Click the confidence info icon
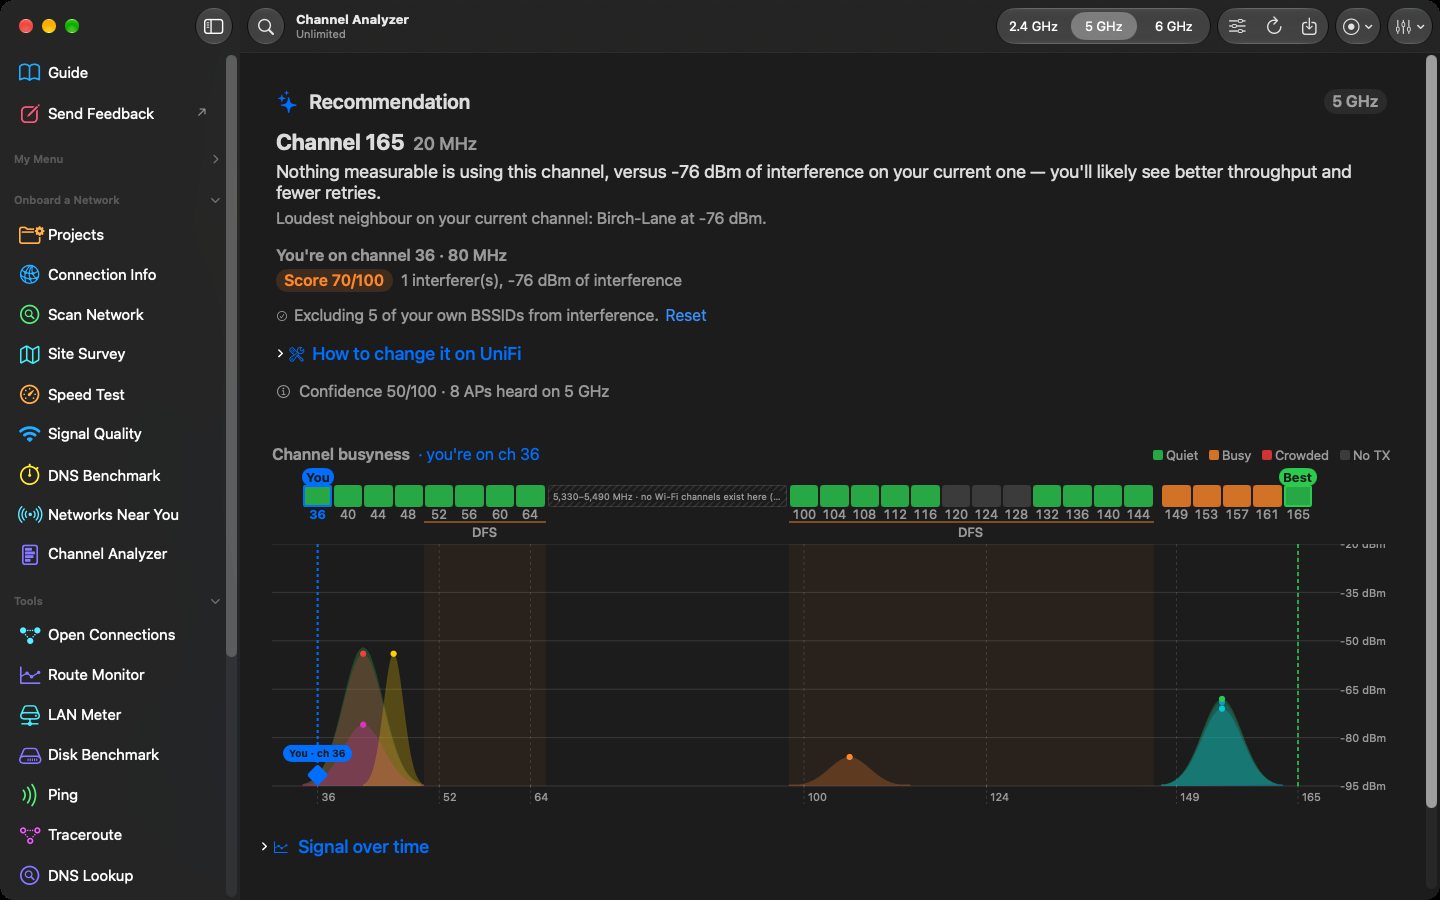Screen dimensions: 1440x900 283,392
